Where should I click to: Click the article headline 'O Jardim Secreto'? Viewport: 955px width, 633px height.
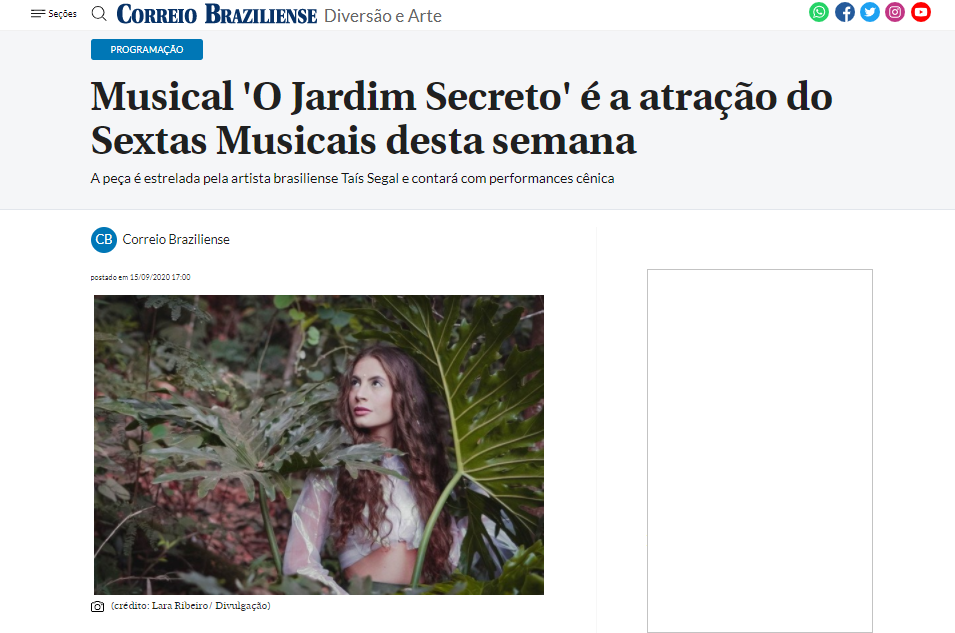(x=461, y=118)
